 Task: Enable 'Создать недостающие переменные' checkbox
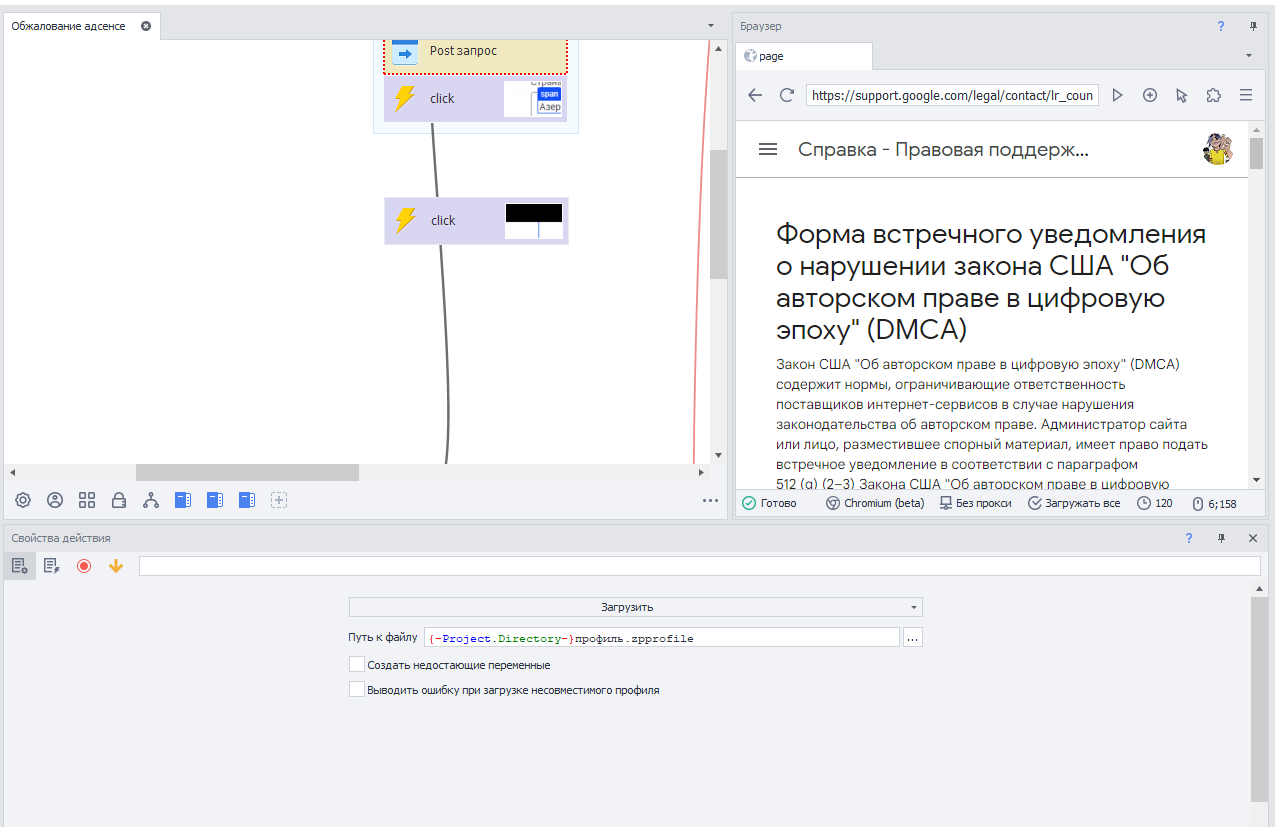pos(356,664)
